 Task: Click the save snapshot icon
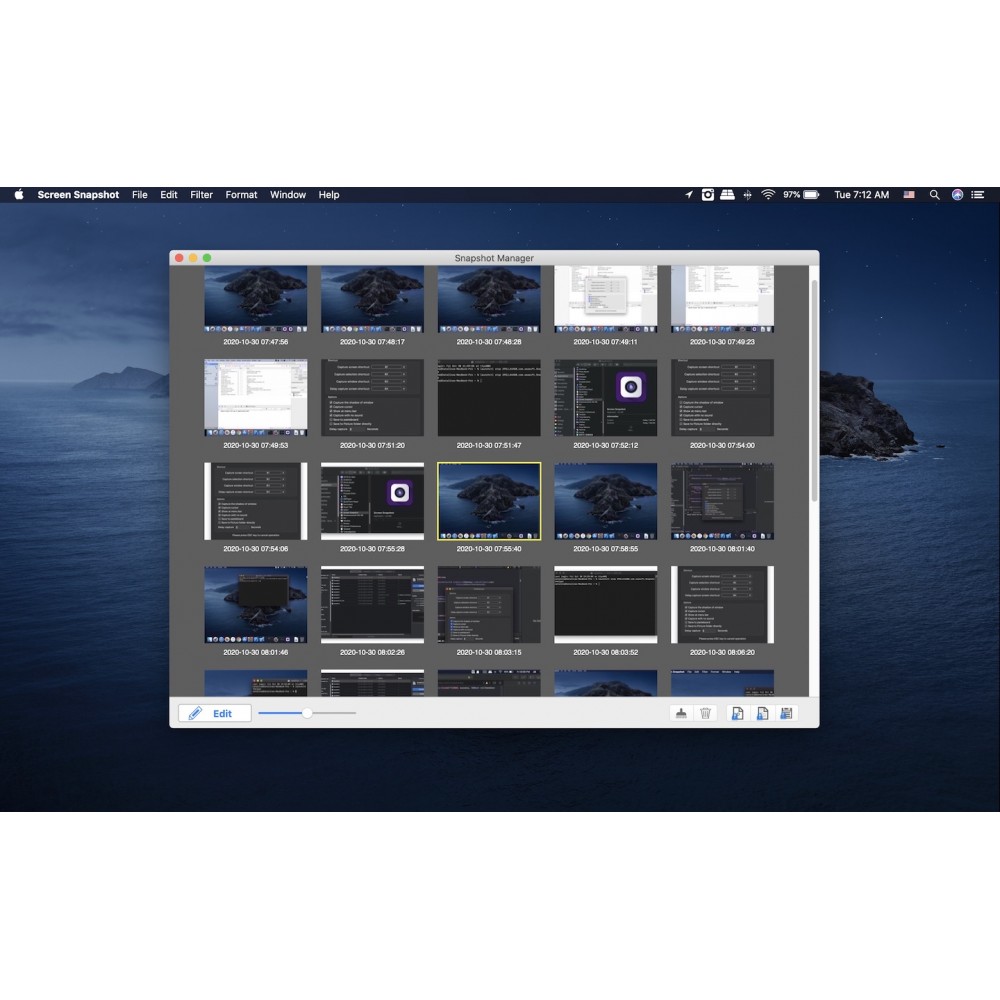787,713
